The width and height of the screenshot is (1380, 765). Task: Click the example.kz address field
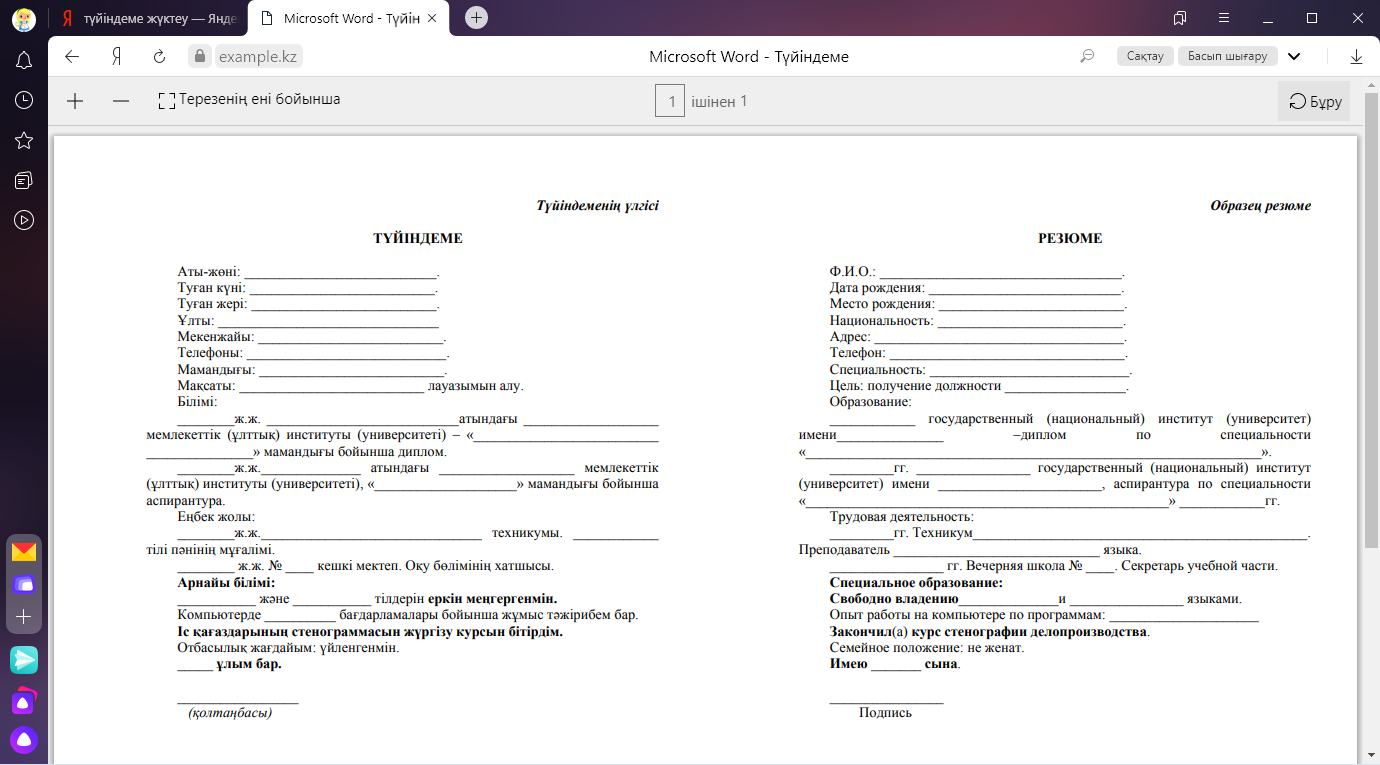click(259, 56)
